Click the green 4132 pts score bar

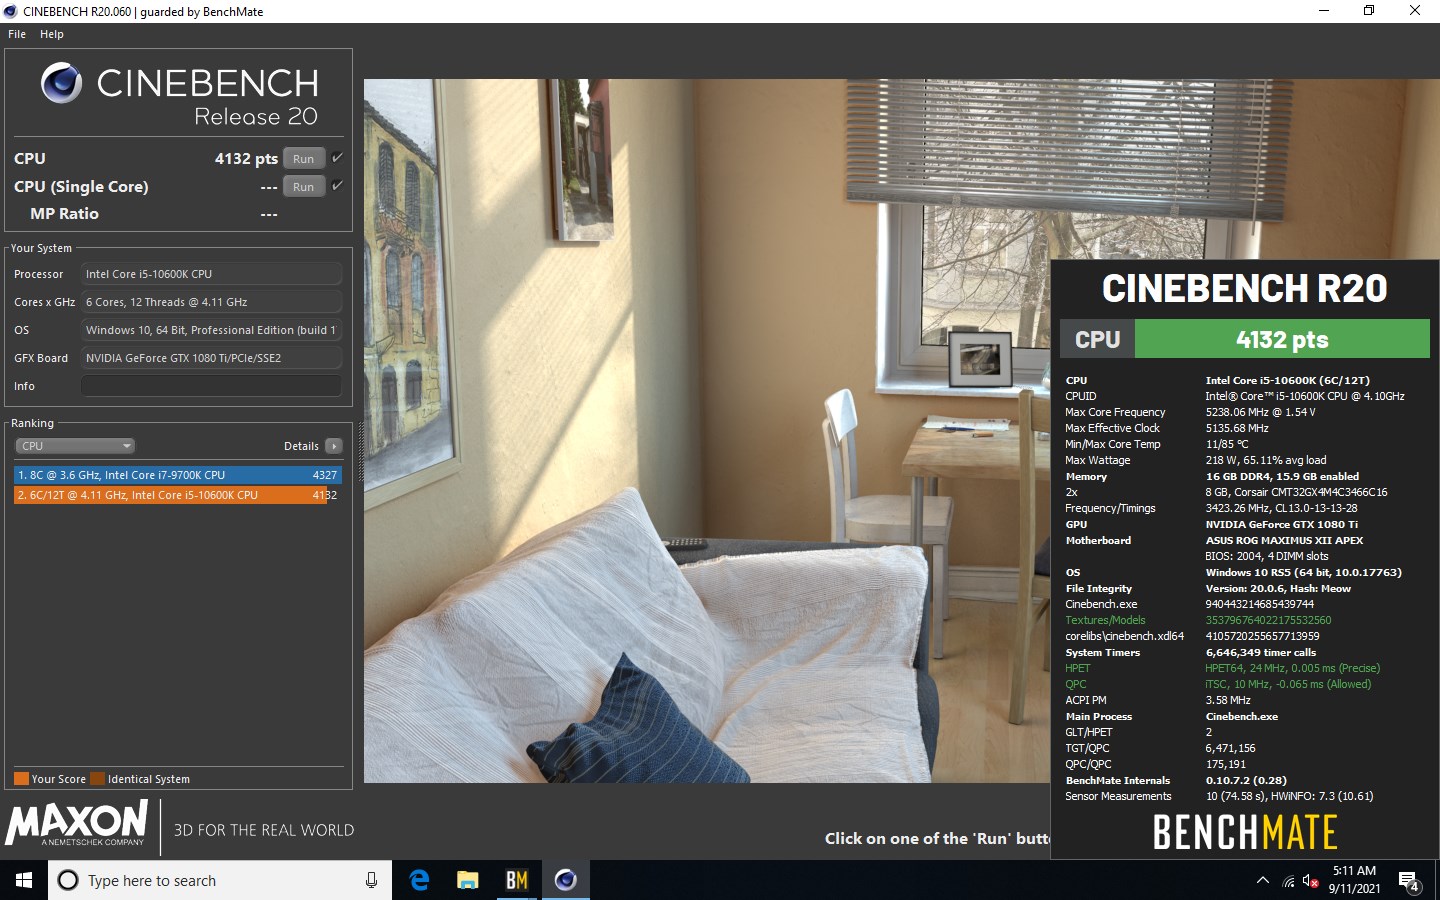coord(1282,339)
